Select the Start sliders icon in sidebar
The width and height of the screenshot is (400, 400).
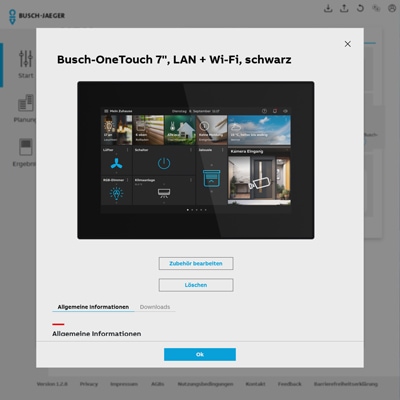pos(26,59)
